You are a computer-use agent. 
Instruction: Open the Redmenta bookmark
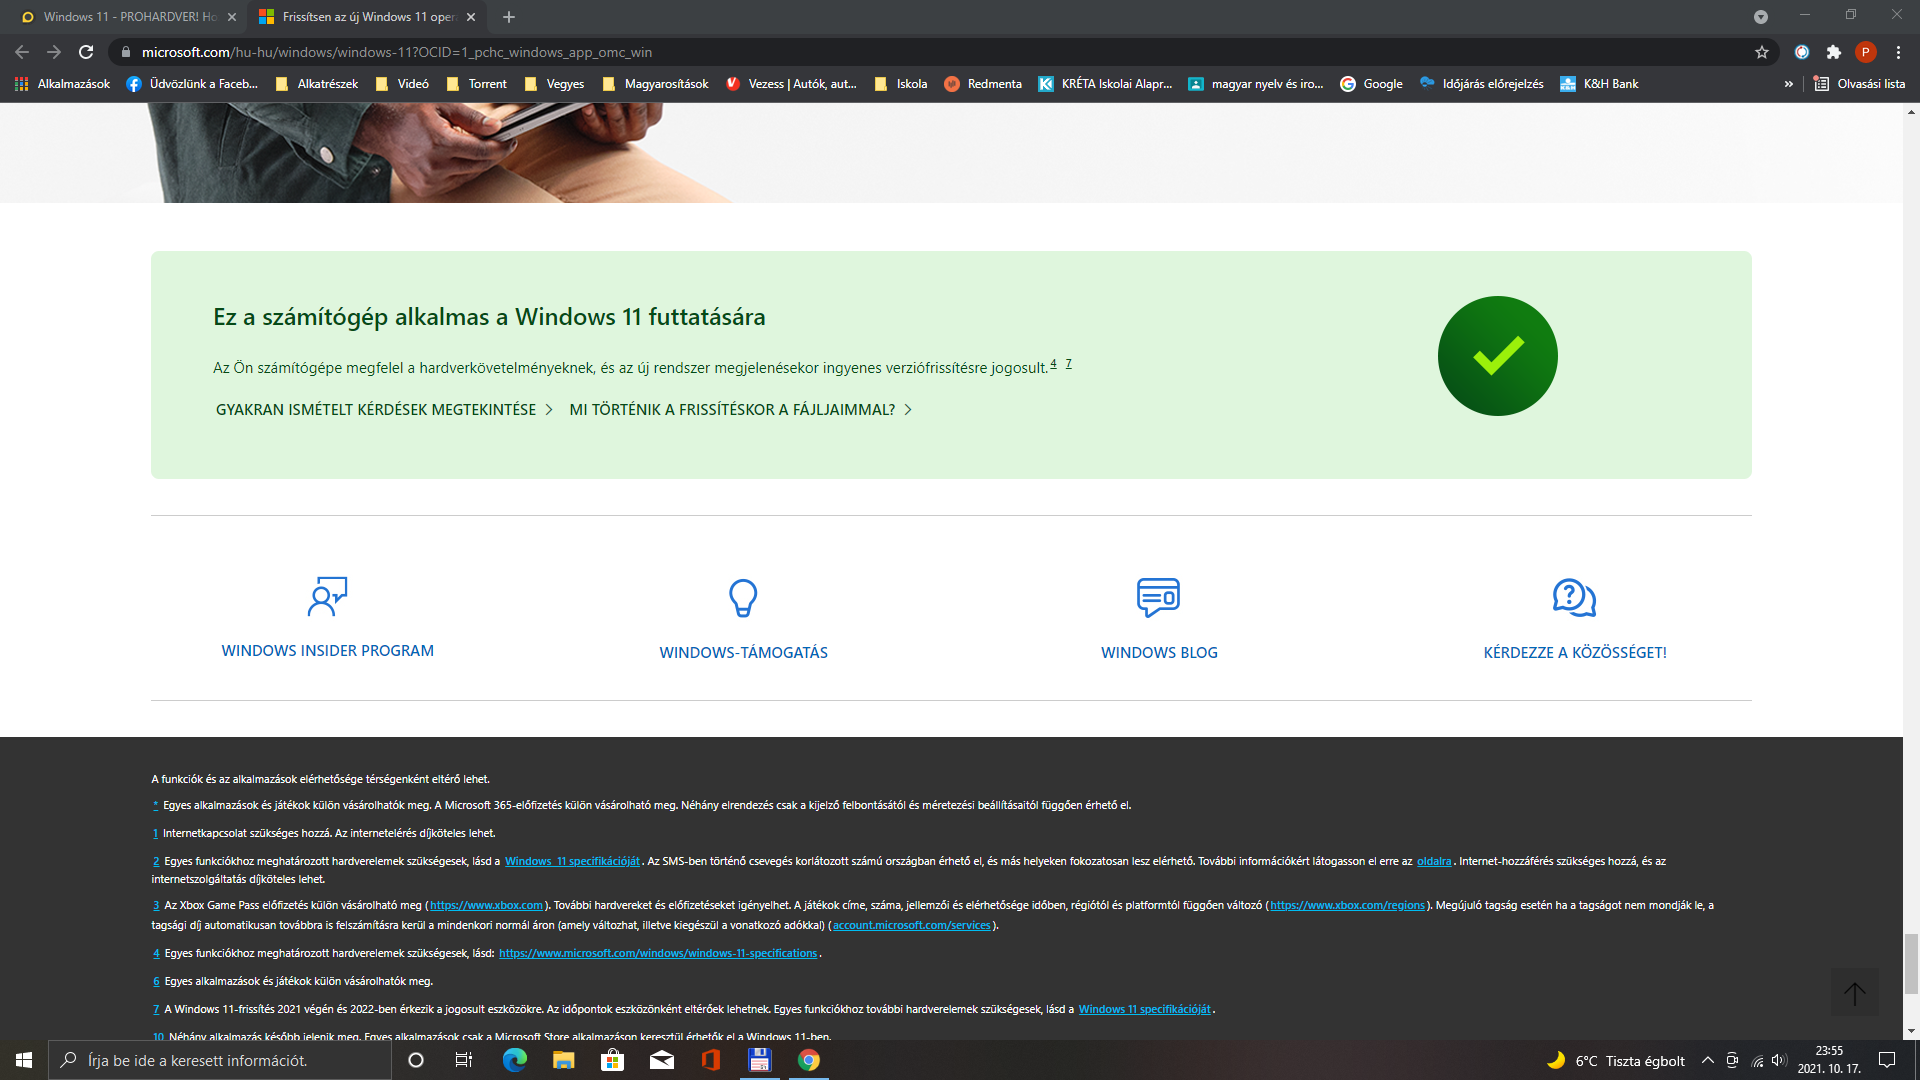tap(983, 84)
